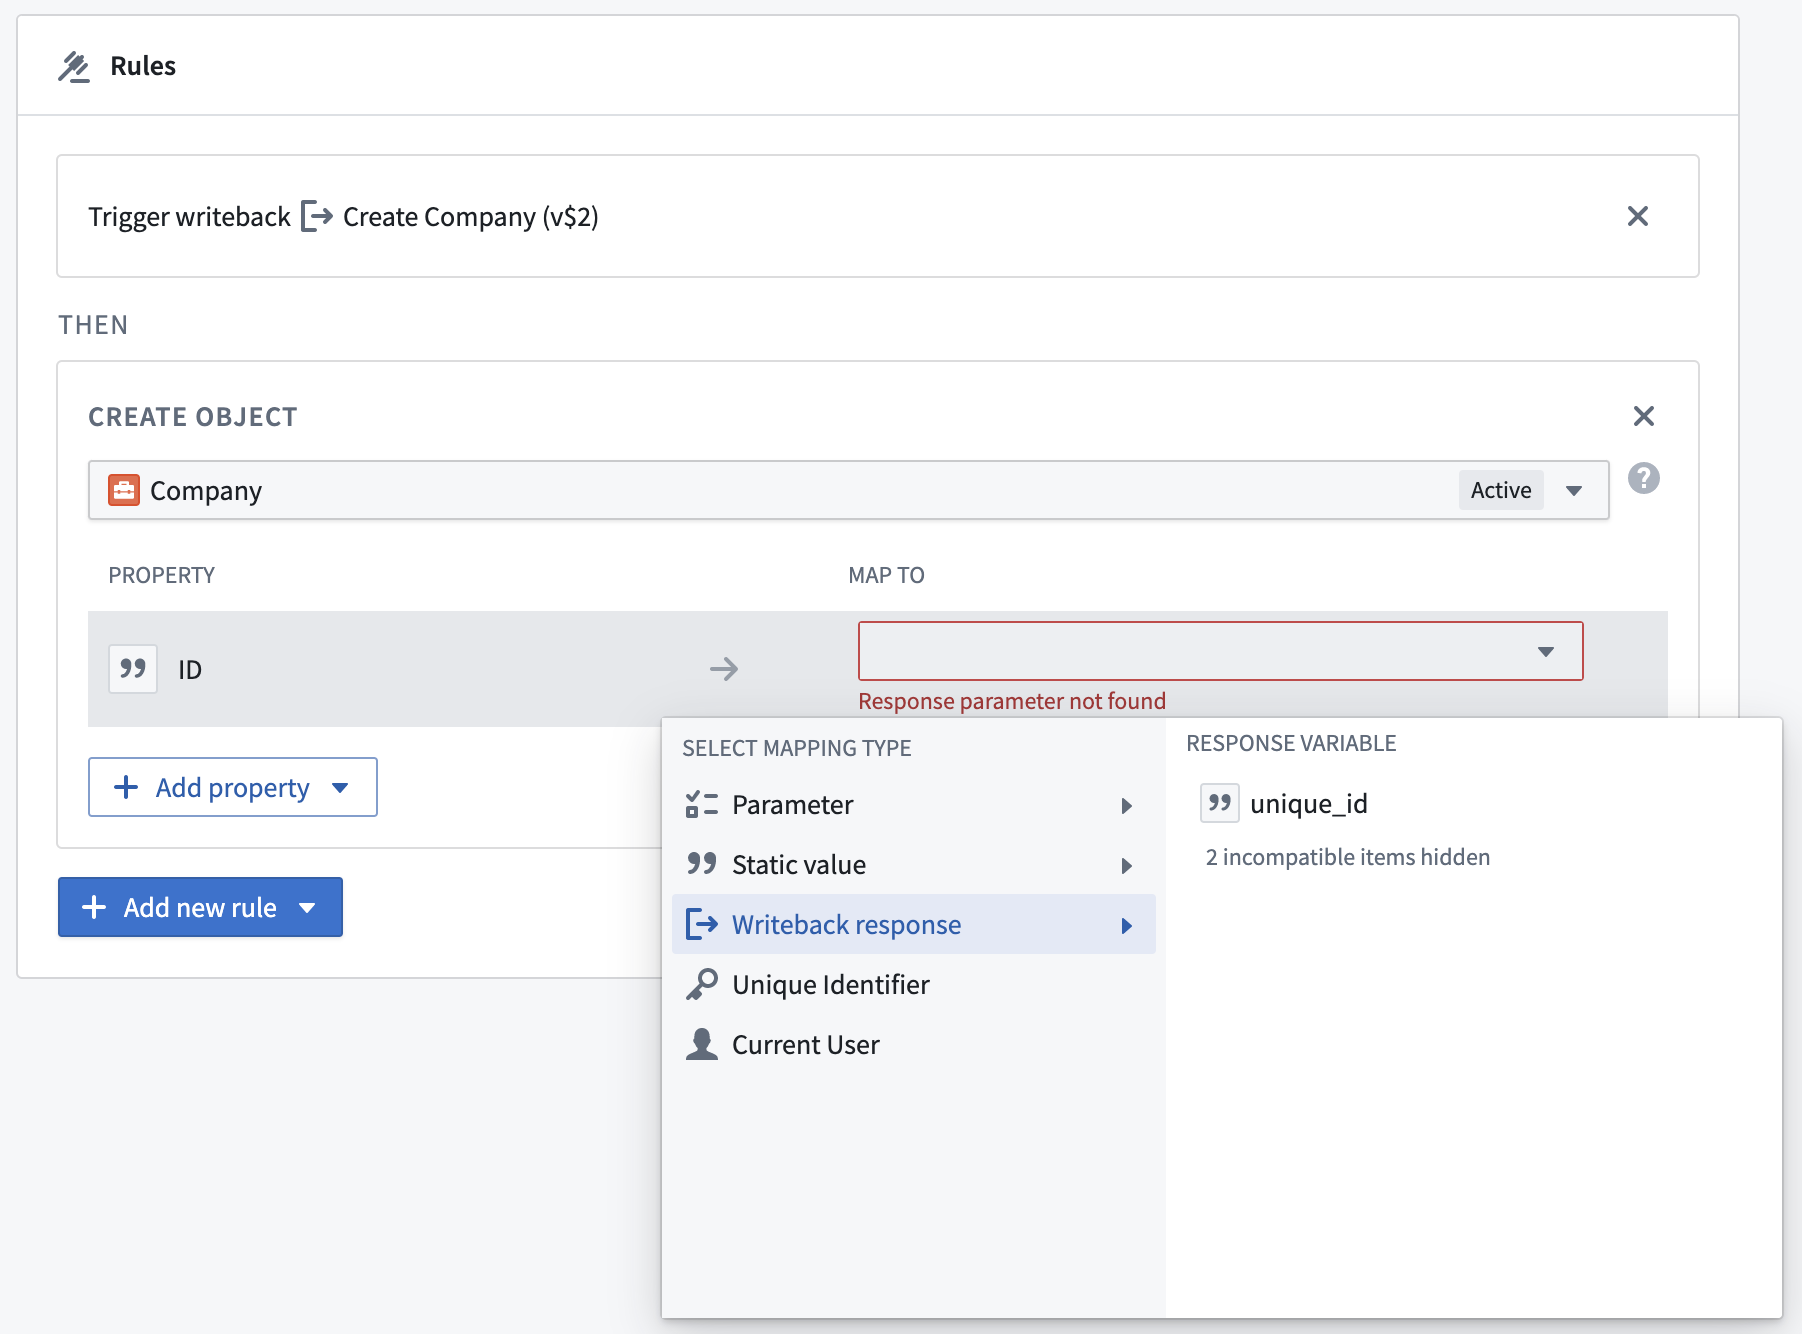Click the string type icon beside ID
This screenshot has width=1802, height=1334.
coord(133,669)
